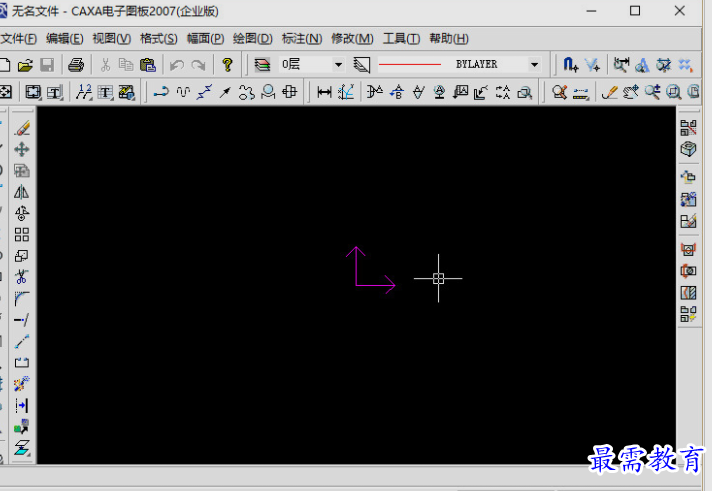Viewport: 712px width, 491px height.
Task: Open the 编辑(E) menu
Action: 64,39
